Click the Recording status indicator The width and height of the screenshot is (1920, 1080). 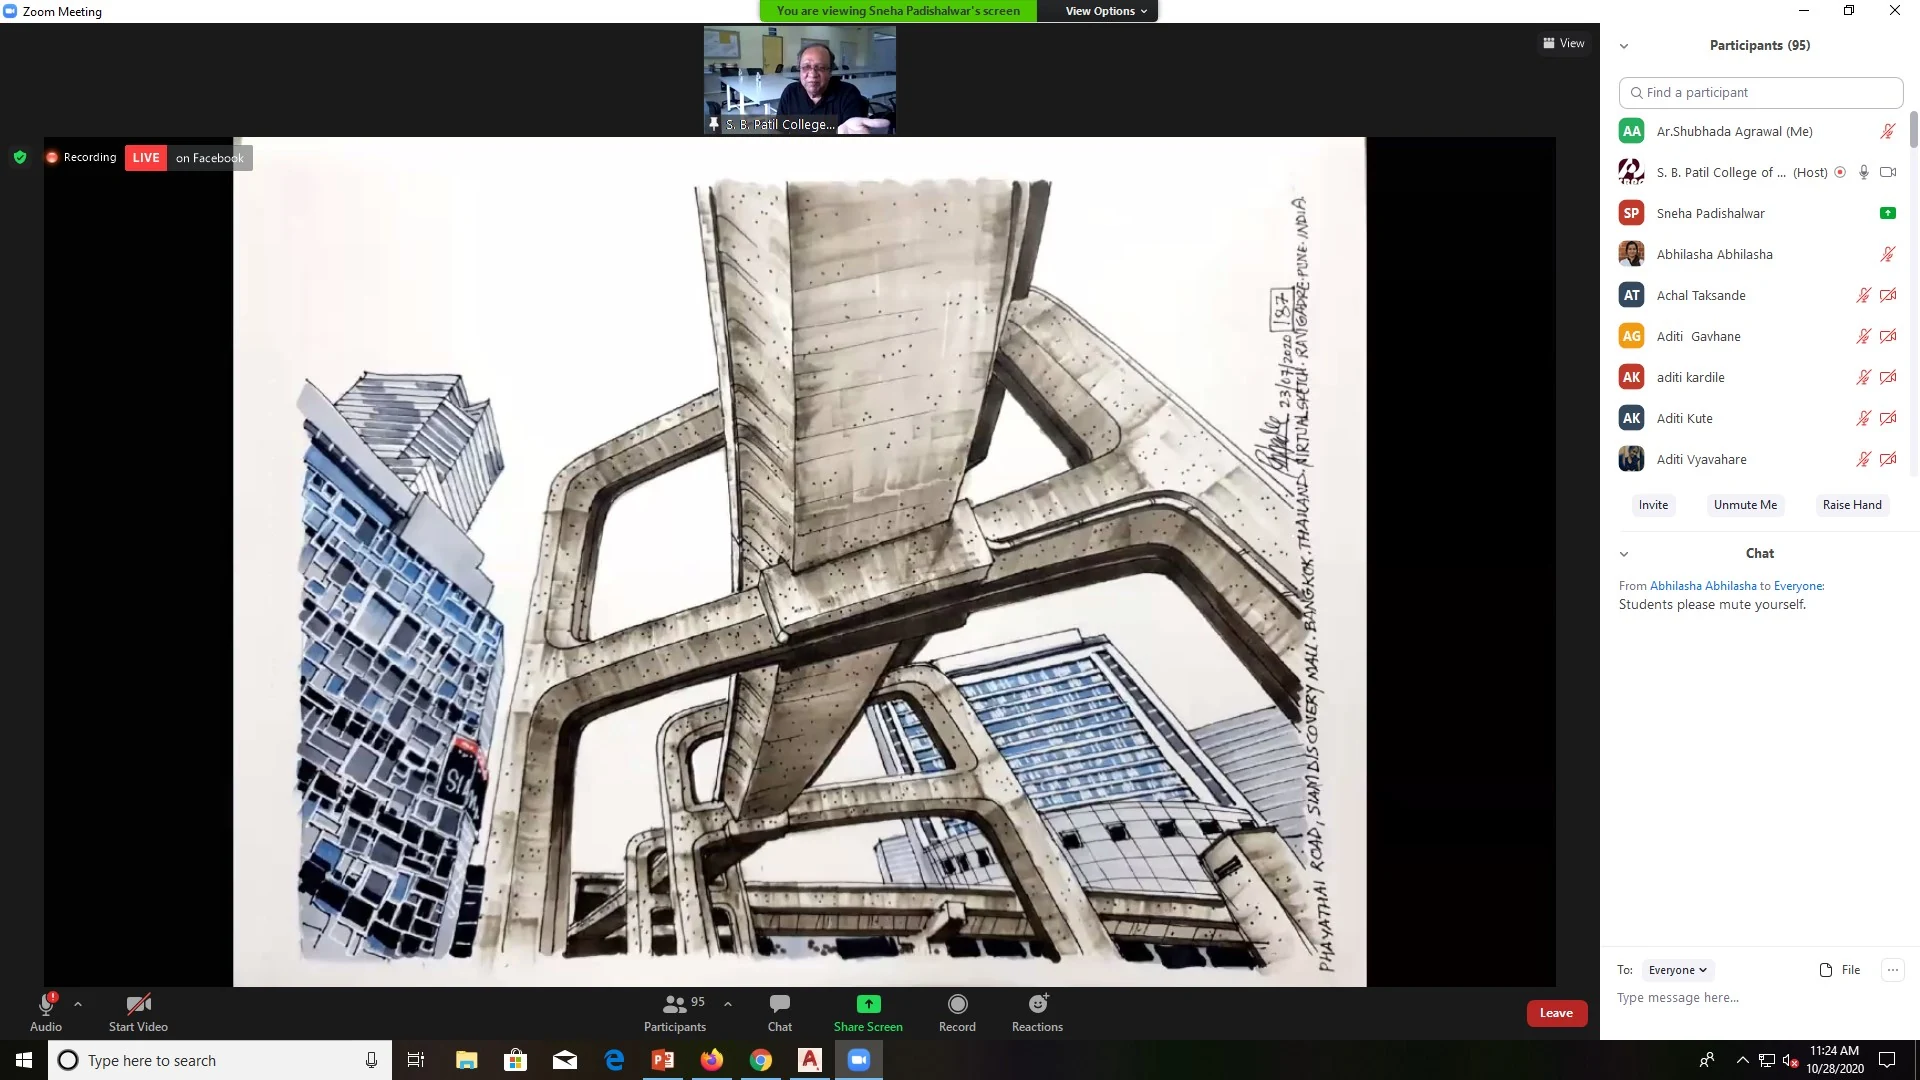81,157
